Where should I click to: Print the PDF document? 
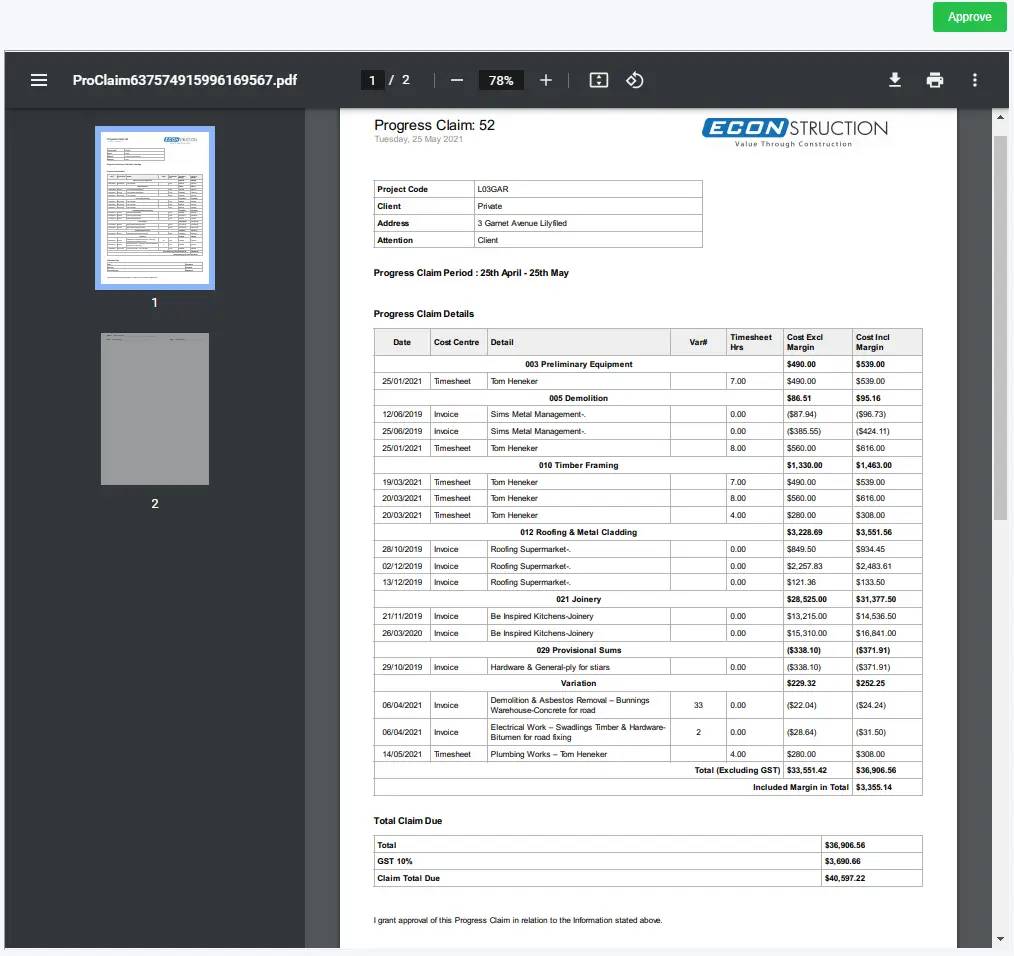935,80
